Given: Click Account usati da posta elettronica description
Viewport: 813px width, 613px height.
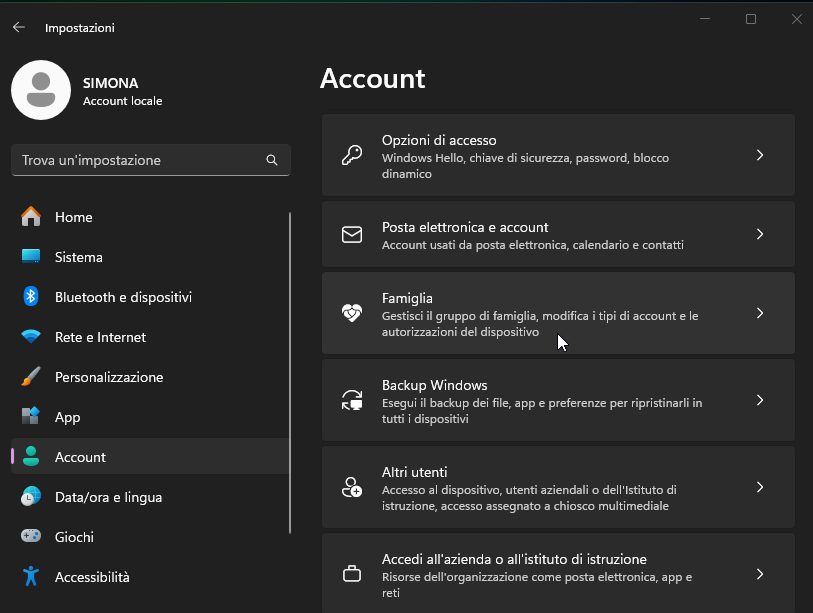Looking at the screenshot, I should pos(532,245).
